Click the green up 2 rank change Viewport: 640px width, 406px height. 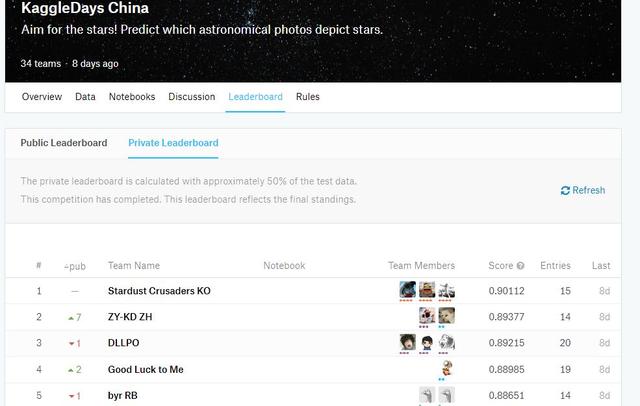(75, 369)
